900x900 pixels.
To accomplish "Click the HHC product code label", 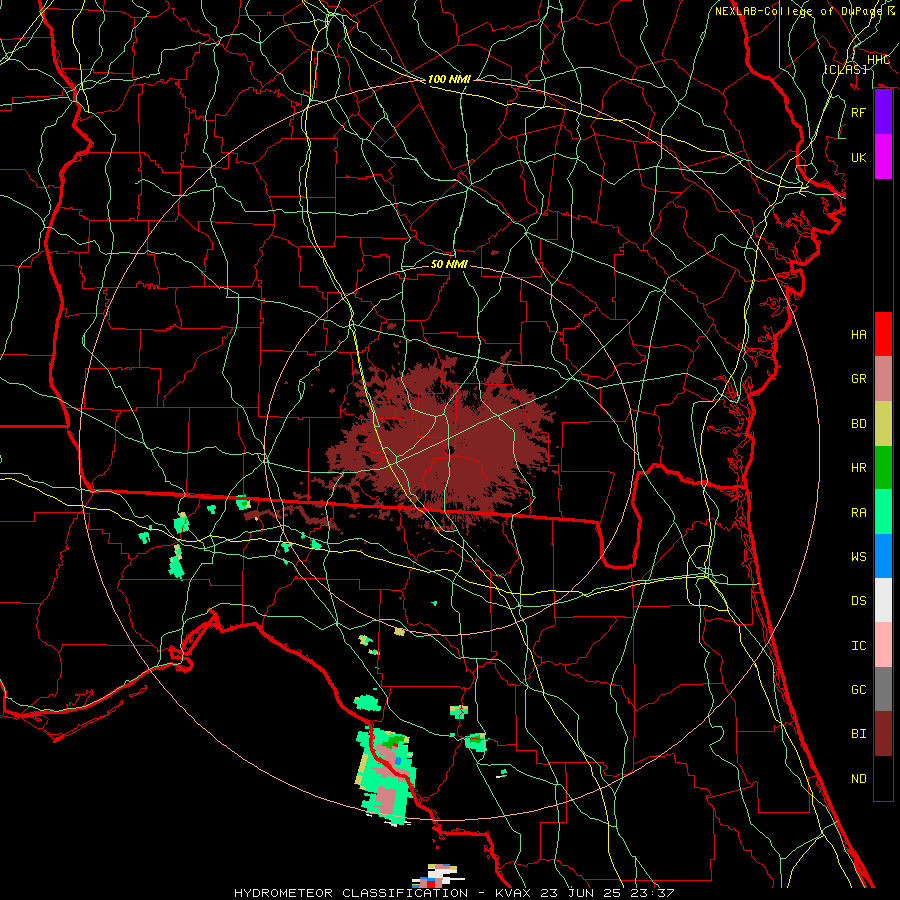I will [x=878, y=60].
